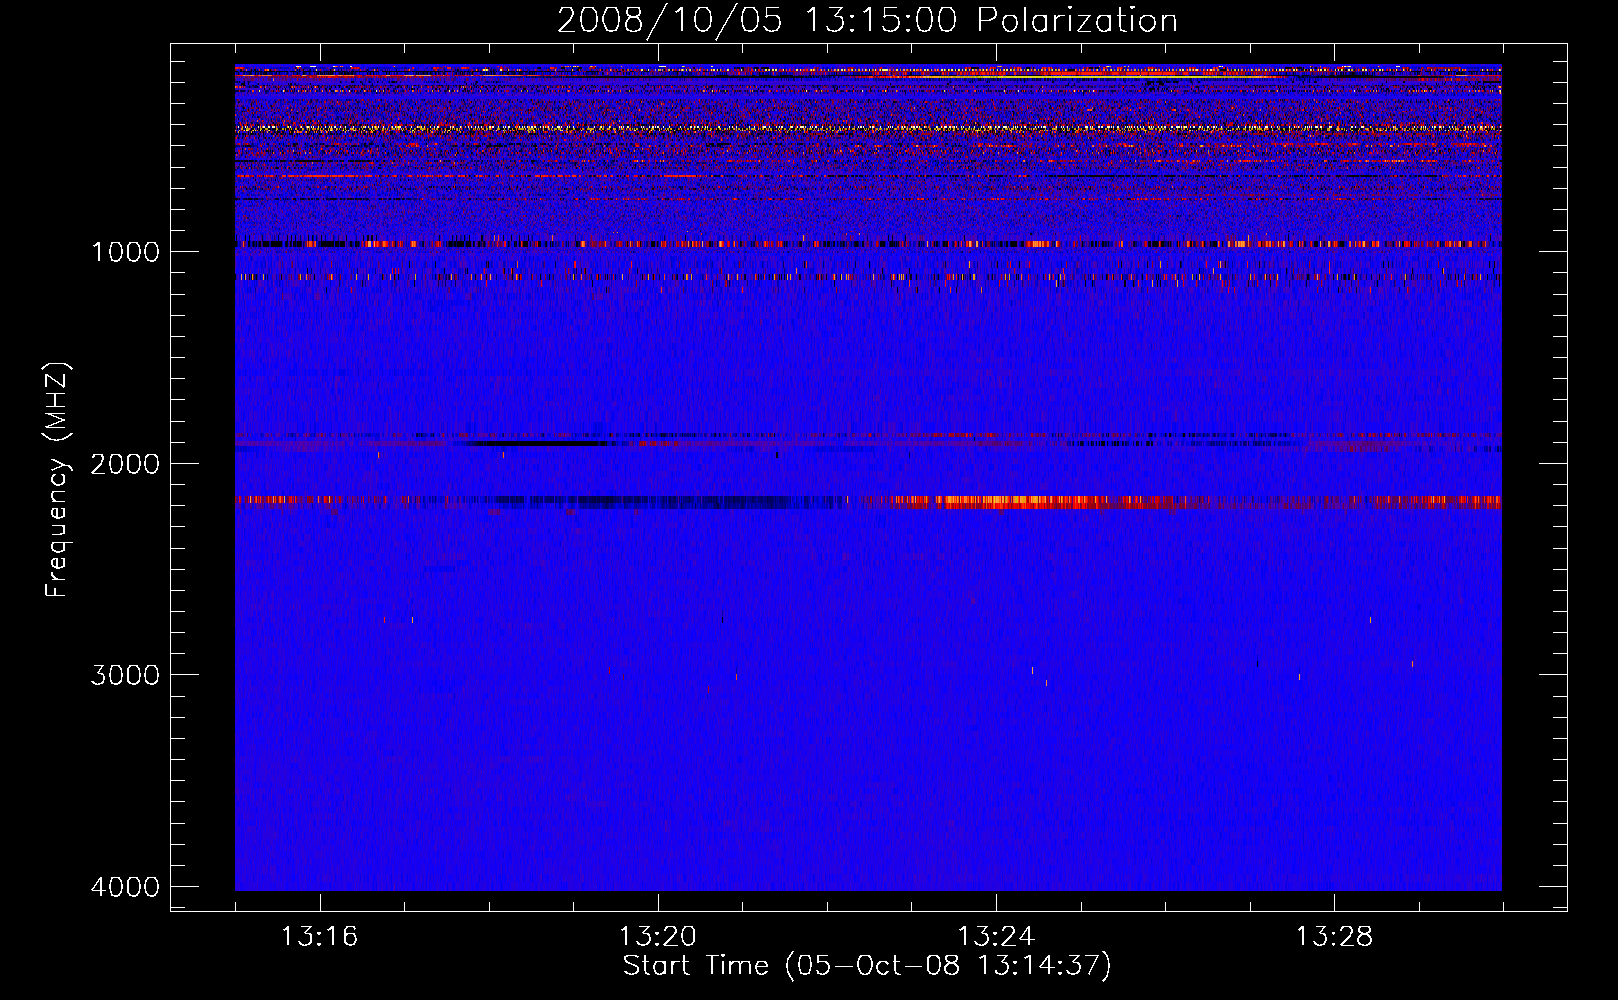Select the 2000 frequency tick label
Screen dimensions: 1618x1000
pos(126,464)
